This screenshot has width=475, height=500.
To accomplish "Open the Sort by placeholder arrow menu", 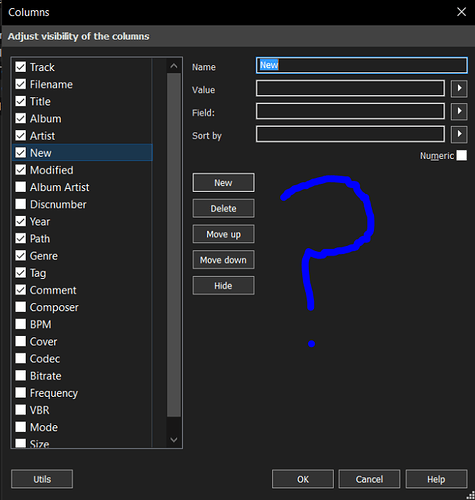I will [x=459, y=134].
